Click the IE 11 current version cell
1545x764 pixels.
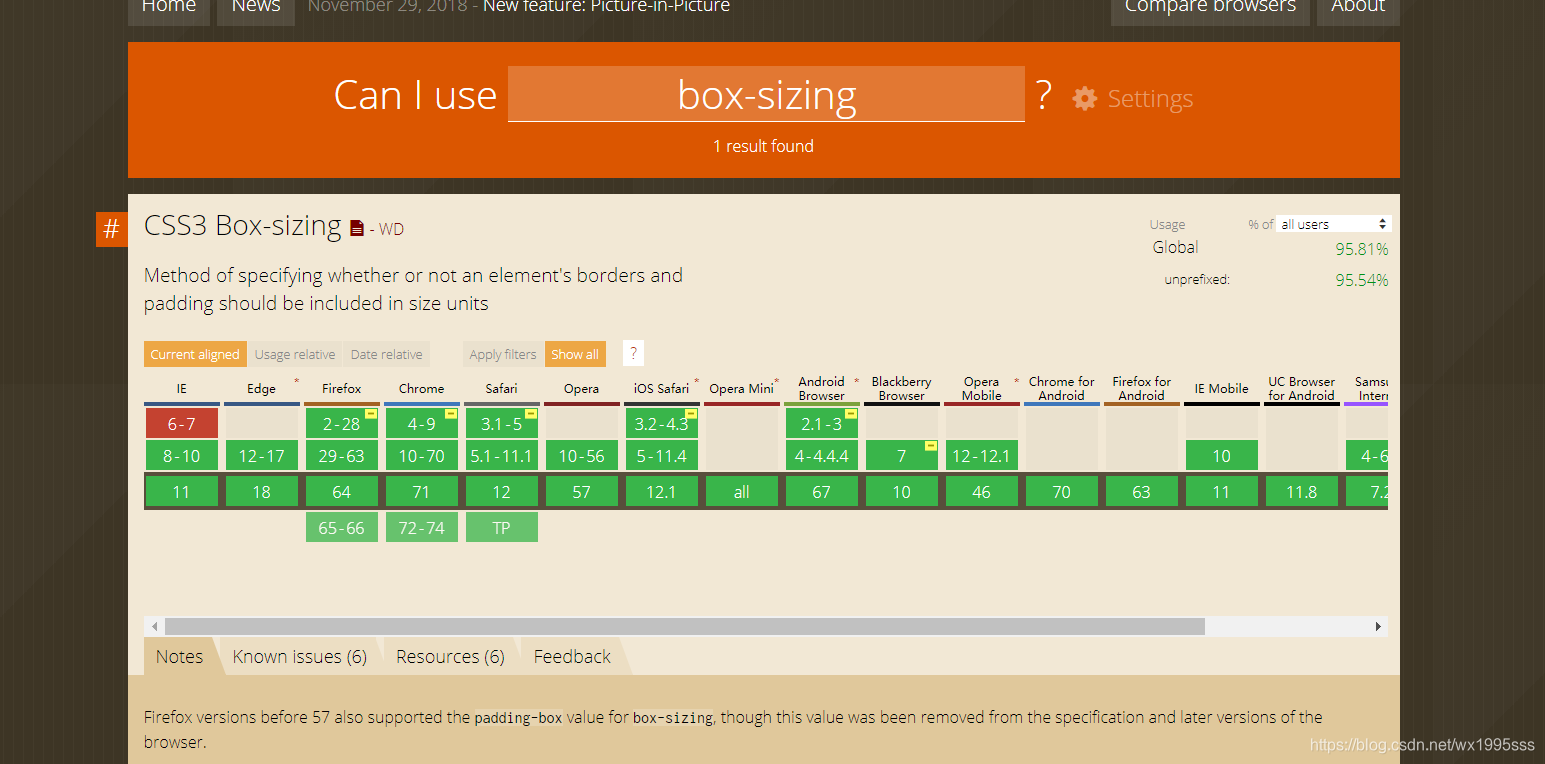point(182,491)
